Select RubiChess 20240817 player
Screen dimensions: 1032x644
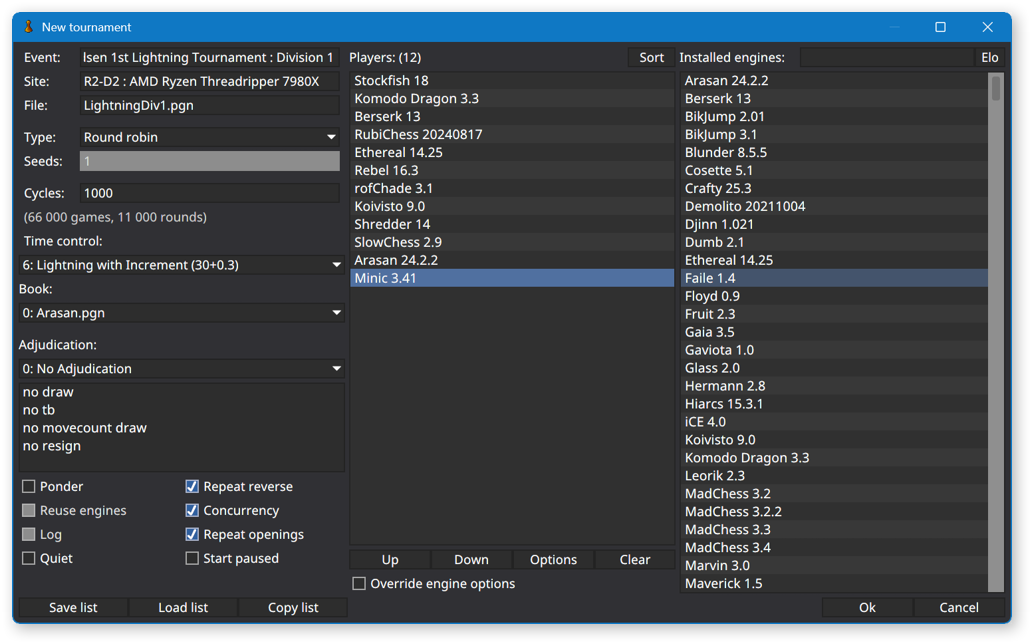[512, 134]
